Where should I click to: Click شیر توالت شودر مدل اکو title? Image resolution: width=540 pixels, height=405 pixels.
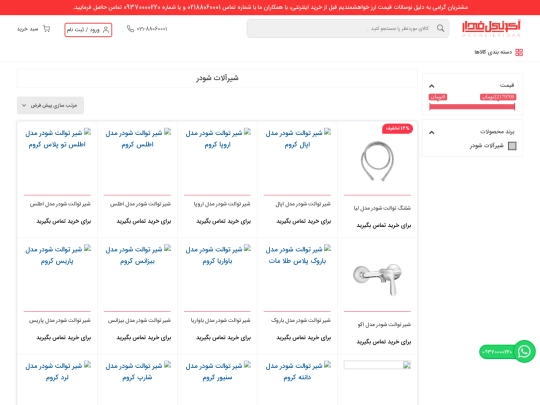[x=384, y=324]
